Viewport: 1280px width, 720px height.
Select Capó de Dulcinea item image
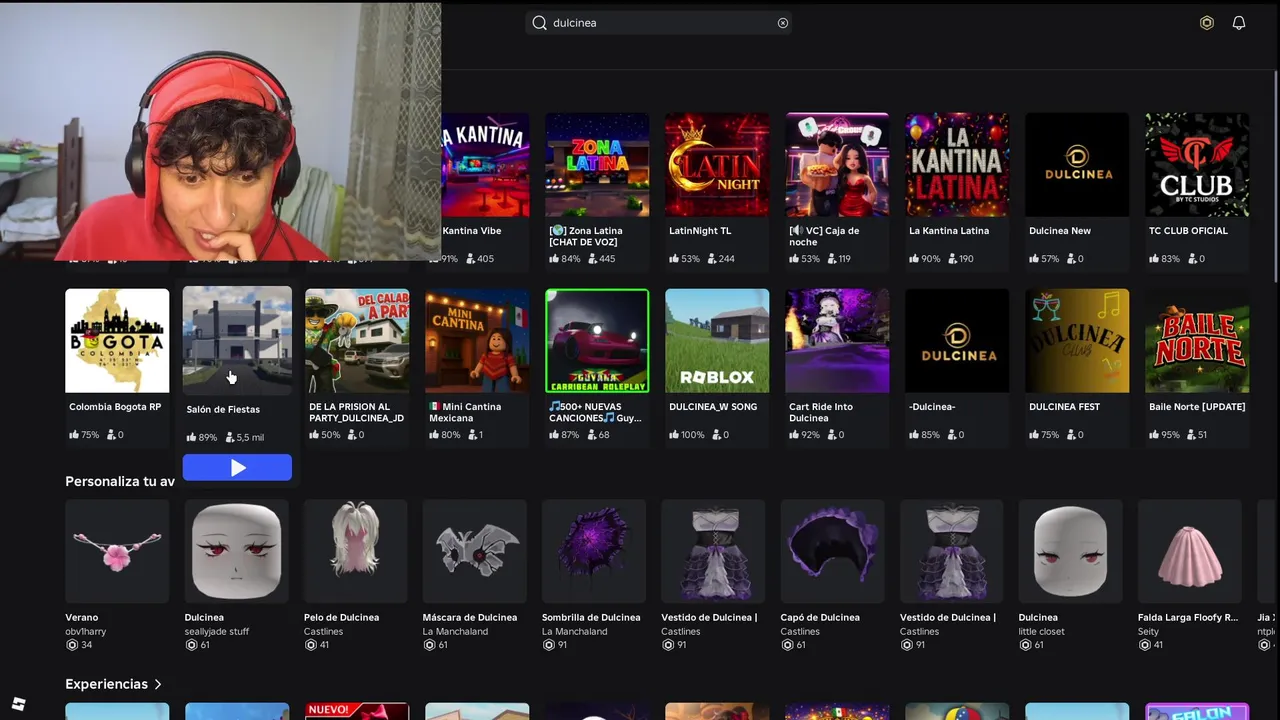[832, 551]
